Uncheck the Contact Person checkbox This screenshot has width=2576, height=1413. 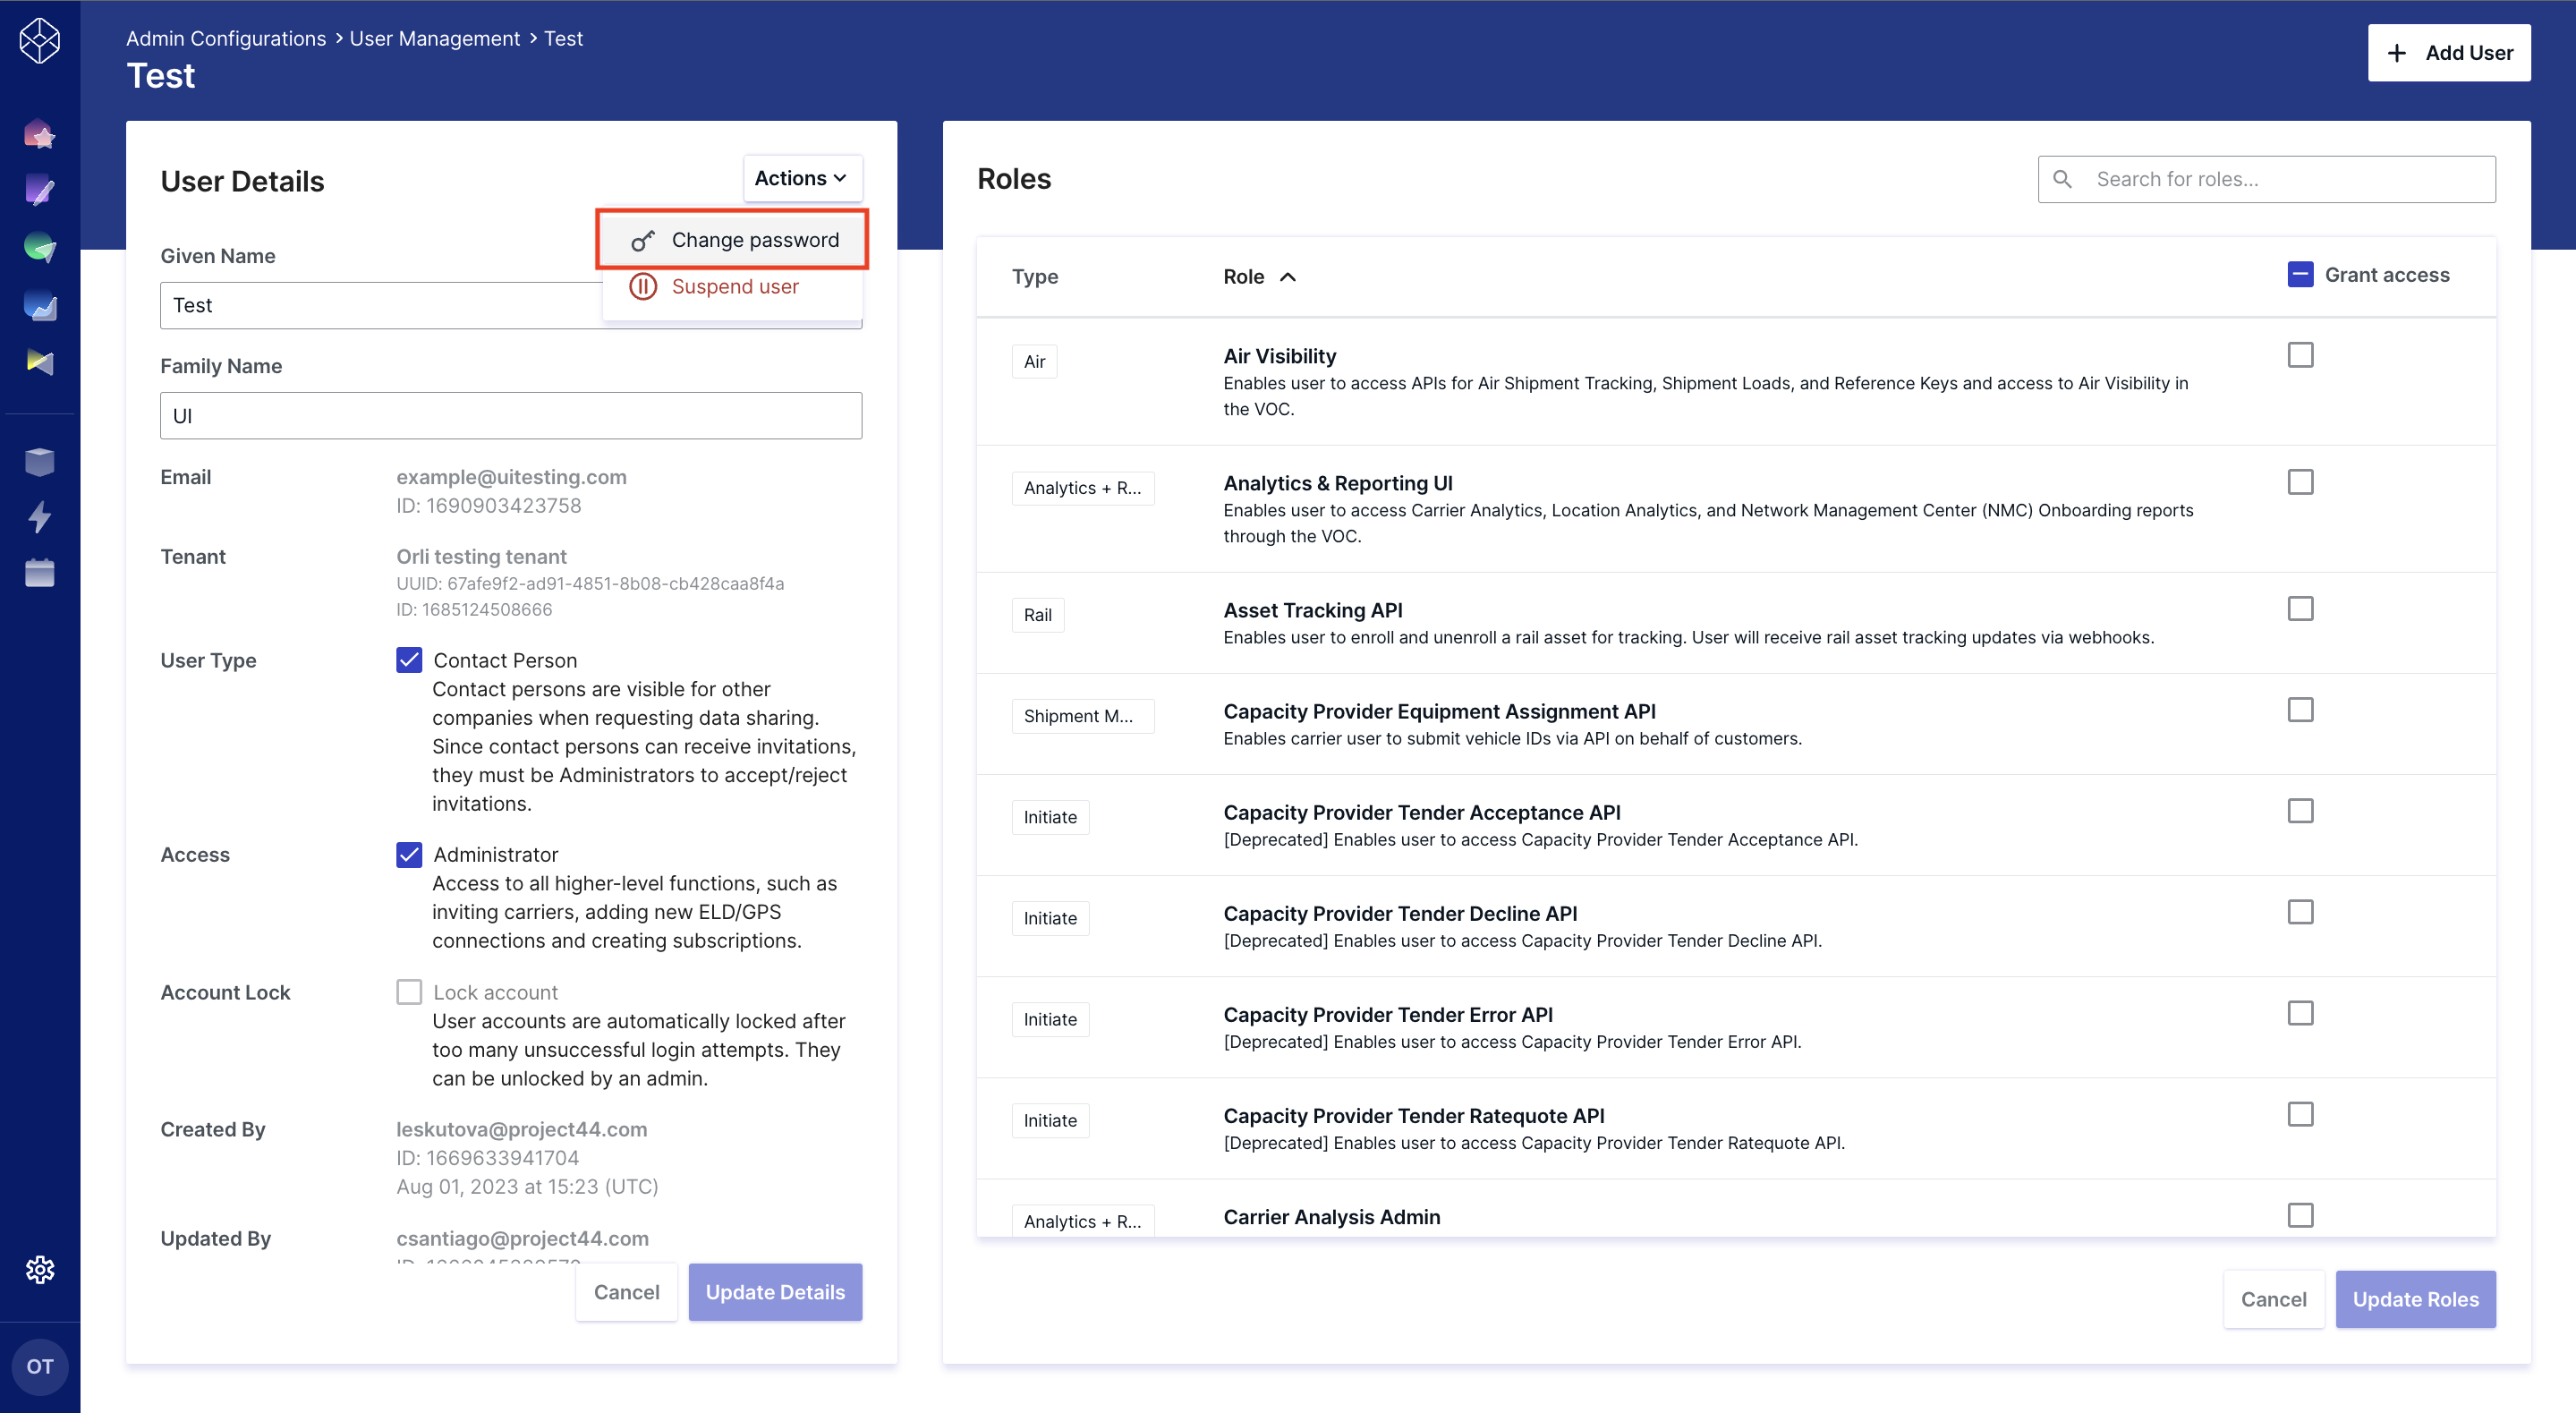tap(409, 659)
